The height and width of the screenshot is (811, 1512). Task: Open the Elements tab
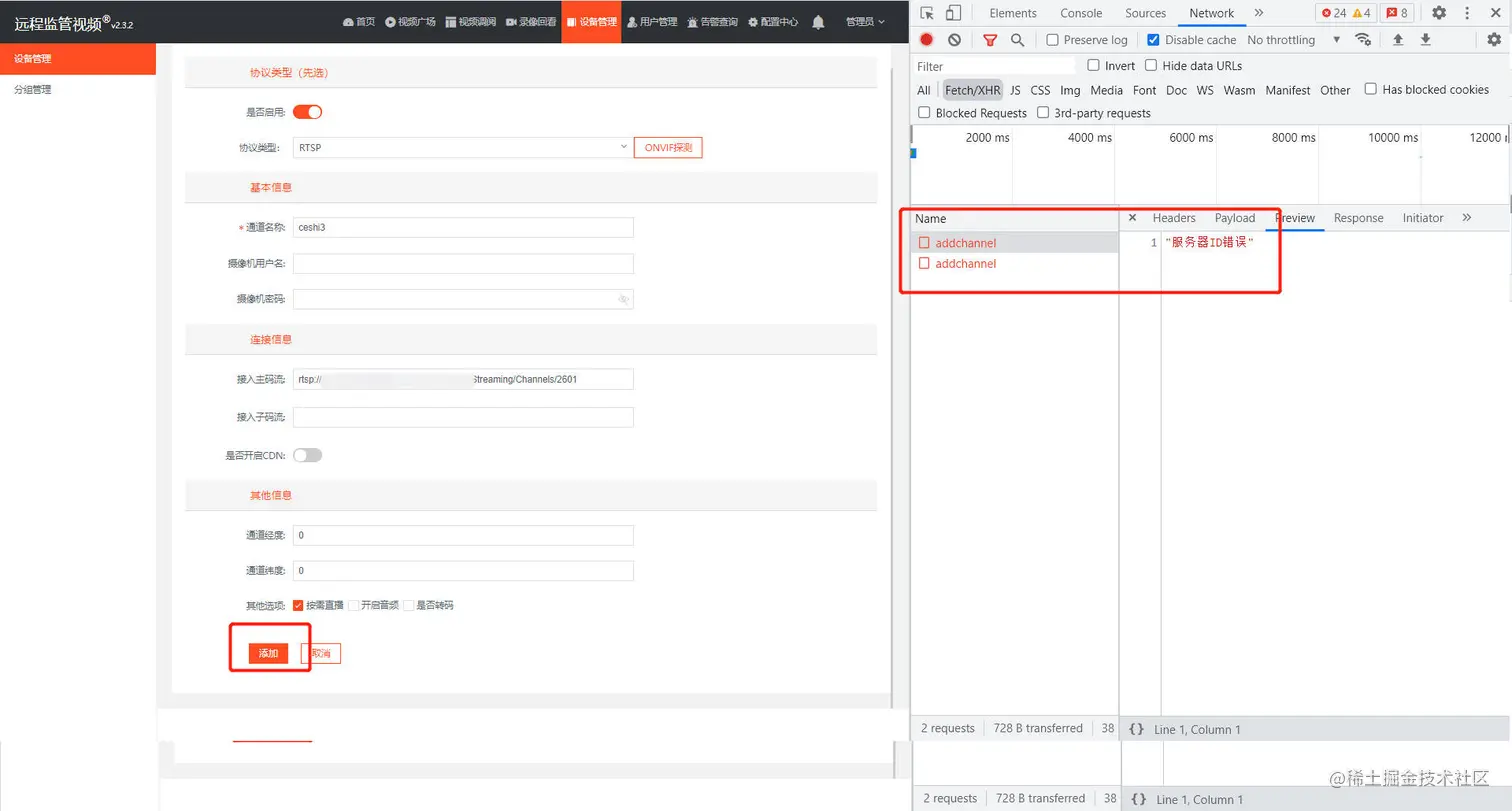(x=1013, y=13)
